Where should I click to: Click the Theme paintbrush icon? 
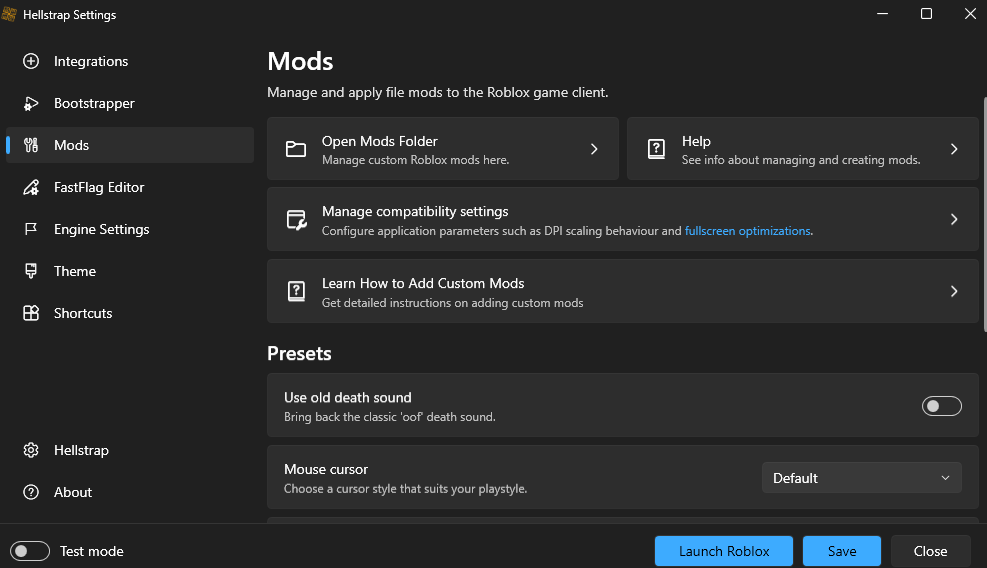tap(31, 271)
